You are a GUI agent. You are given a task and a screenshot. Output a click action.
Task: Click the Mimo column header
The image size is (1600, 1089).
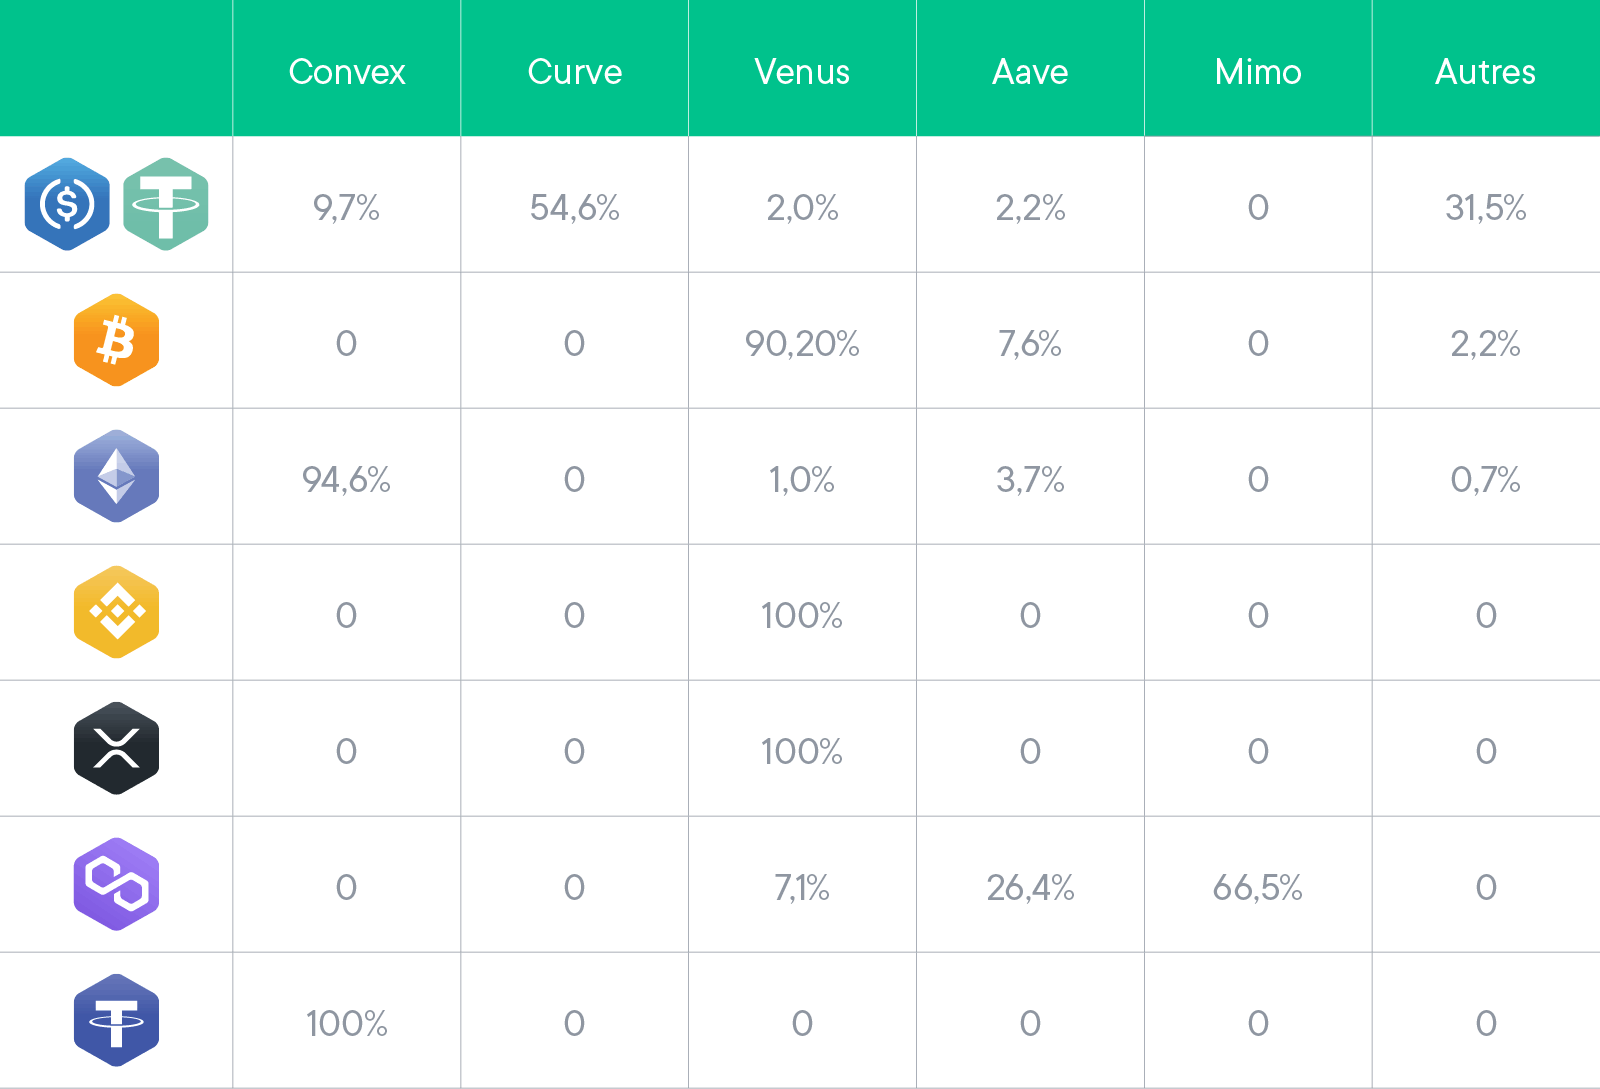(x=1258, y=72)
